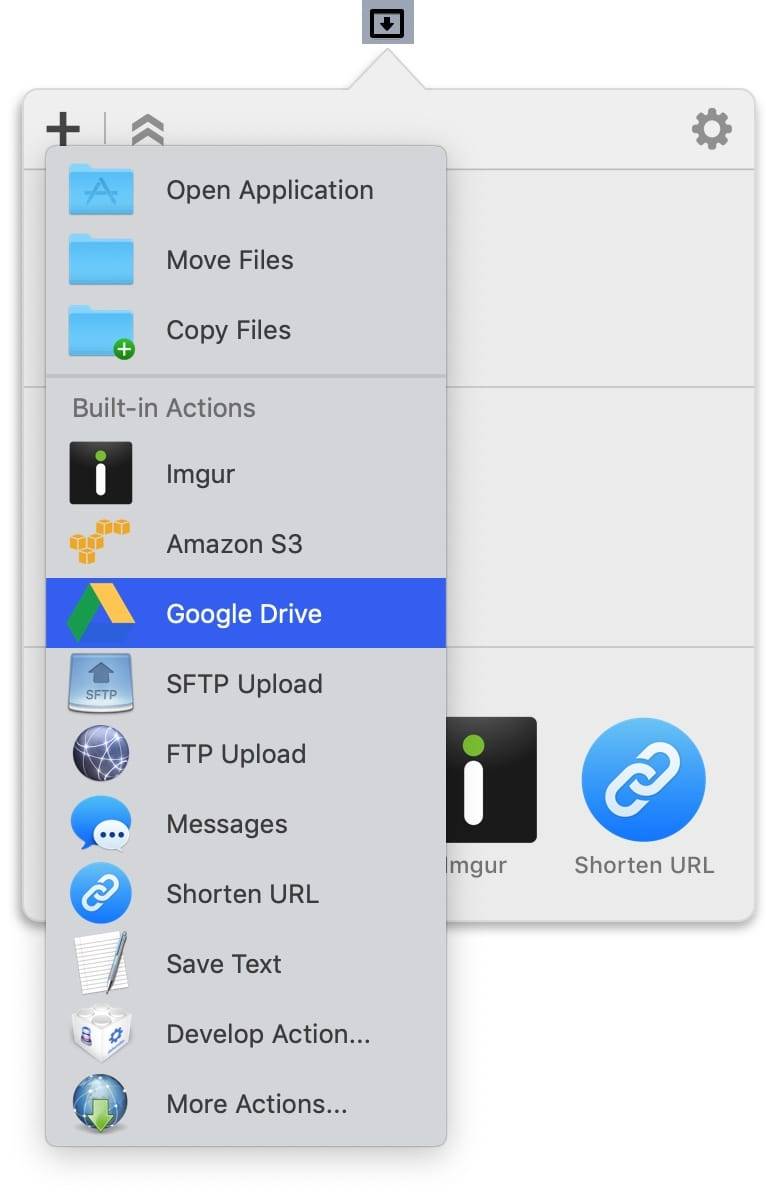Pick the Amazon S3 cubes icon
The width and height of the screenshot is (766, 1200).
[101, 543]
